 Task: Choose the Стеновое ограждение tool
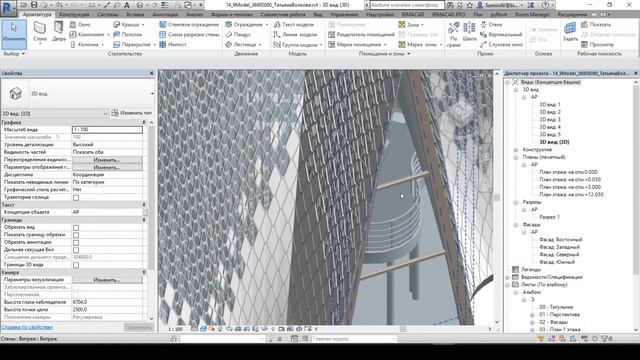point(189,24)
